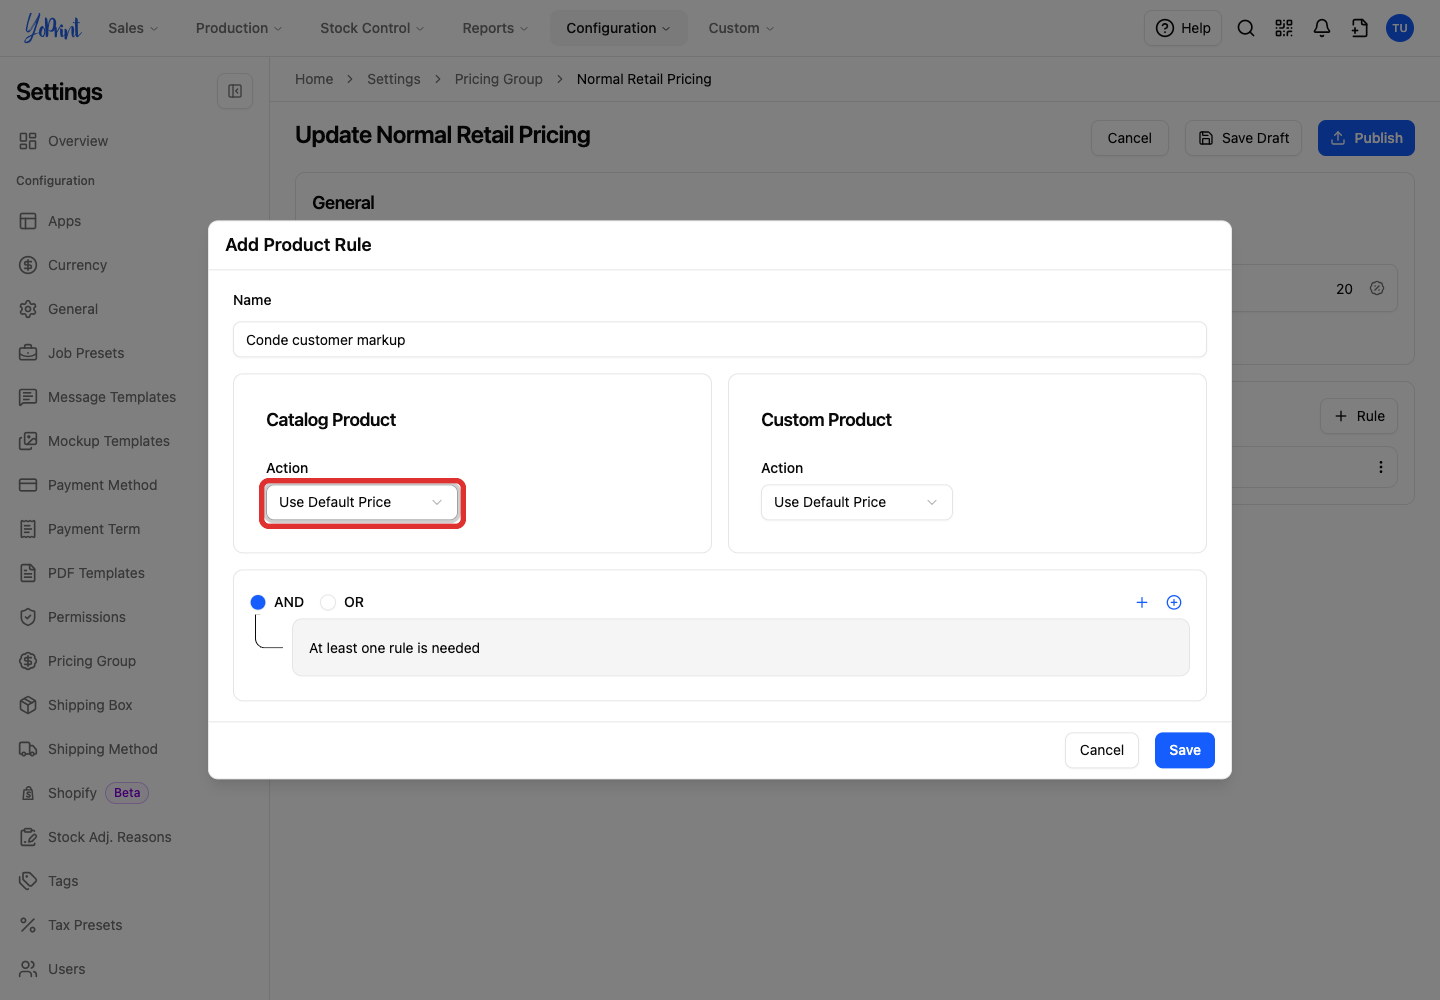Cancel the Add Product Rule dialog
The width and height of the screenshot is (1440, 1000).
point(1102,750)
